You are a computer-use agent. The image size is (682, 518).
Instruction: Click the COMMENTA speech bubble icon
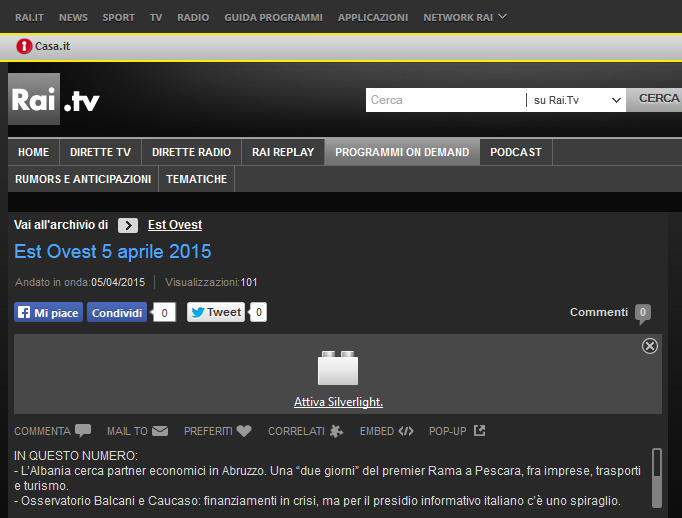(83, 431)
